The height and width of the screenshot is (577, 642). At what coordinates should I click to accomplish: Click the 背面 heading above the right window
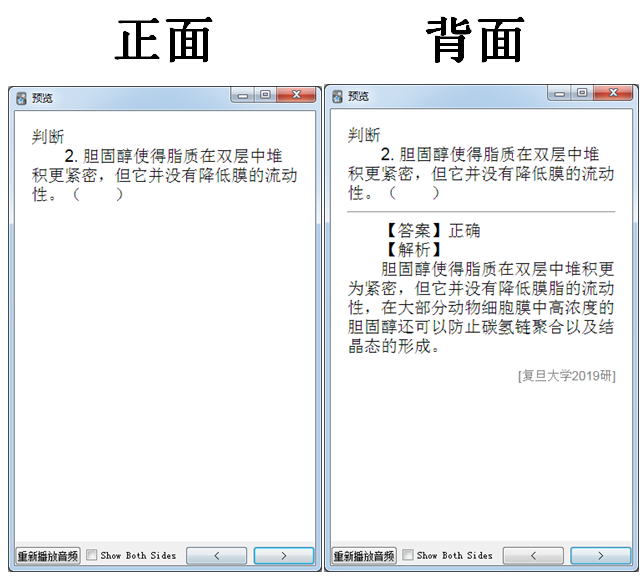(475, 40)
